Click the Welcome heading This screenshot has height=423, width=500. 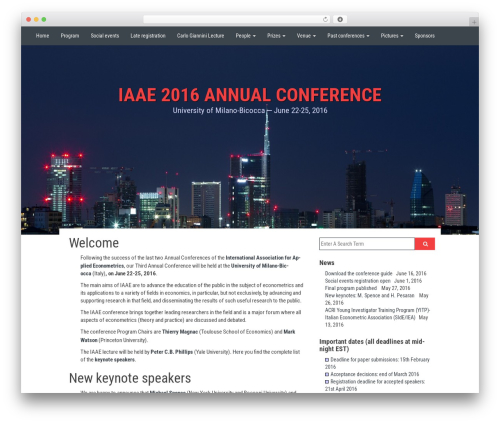(x=94, y=243)
